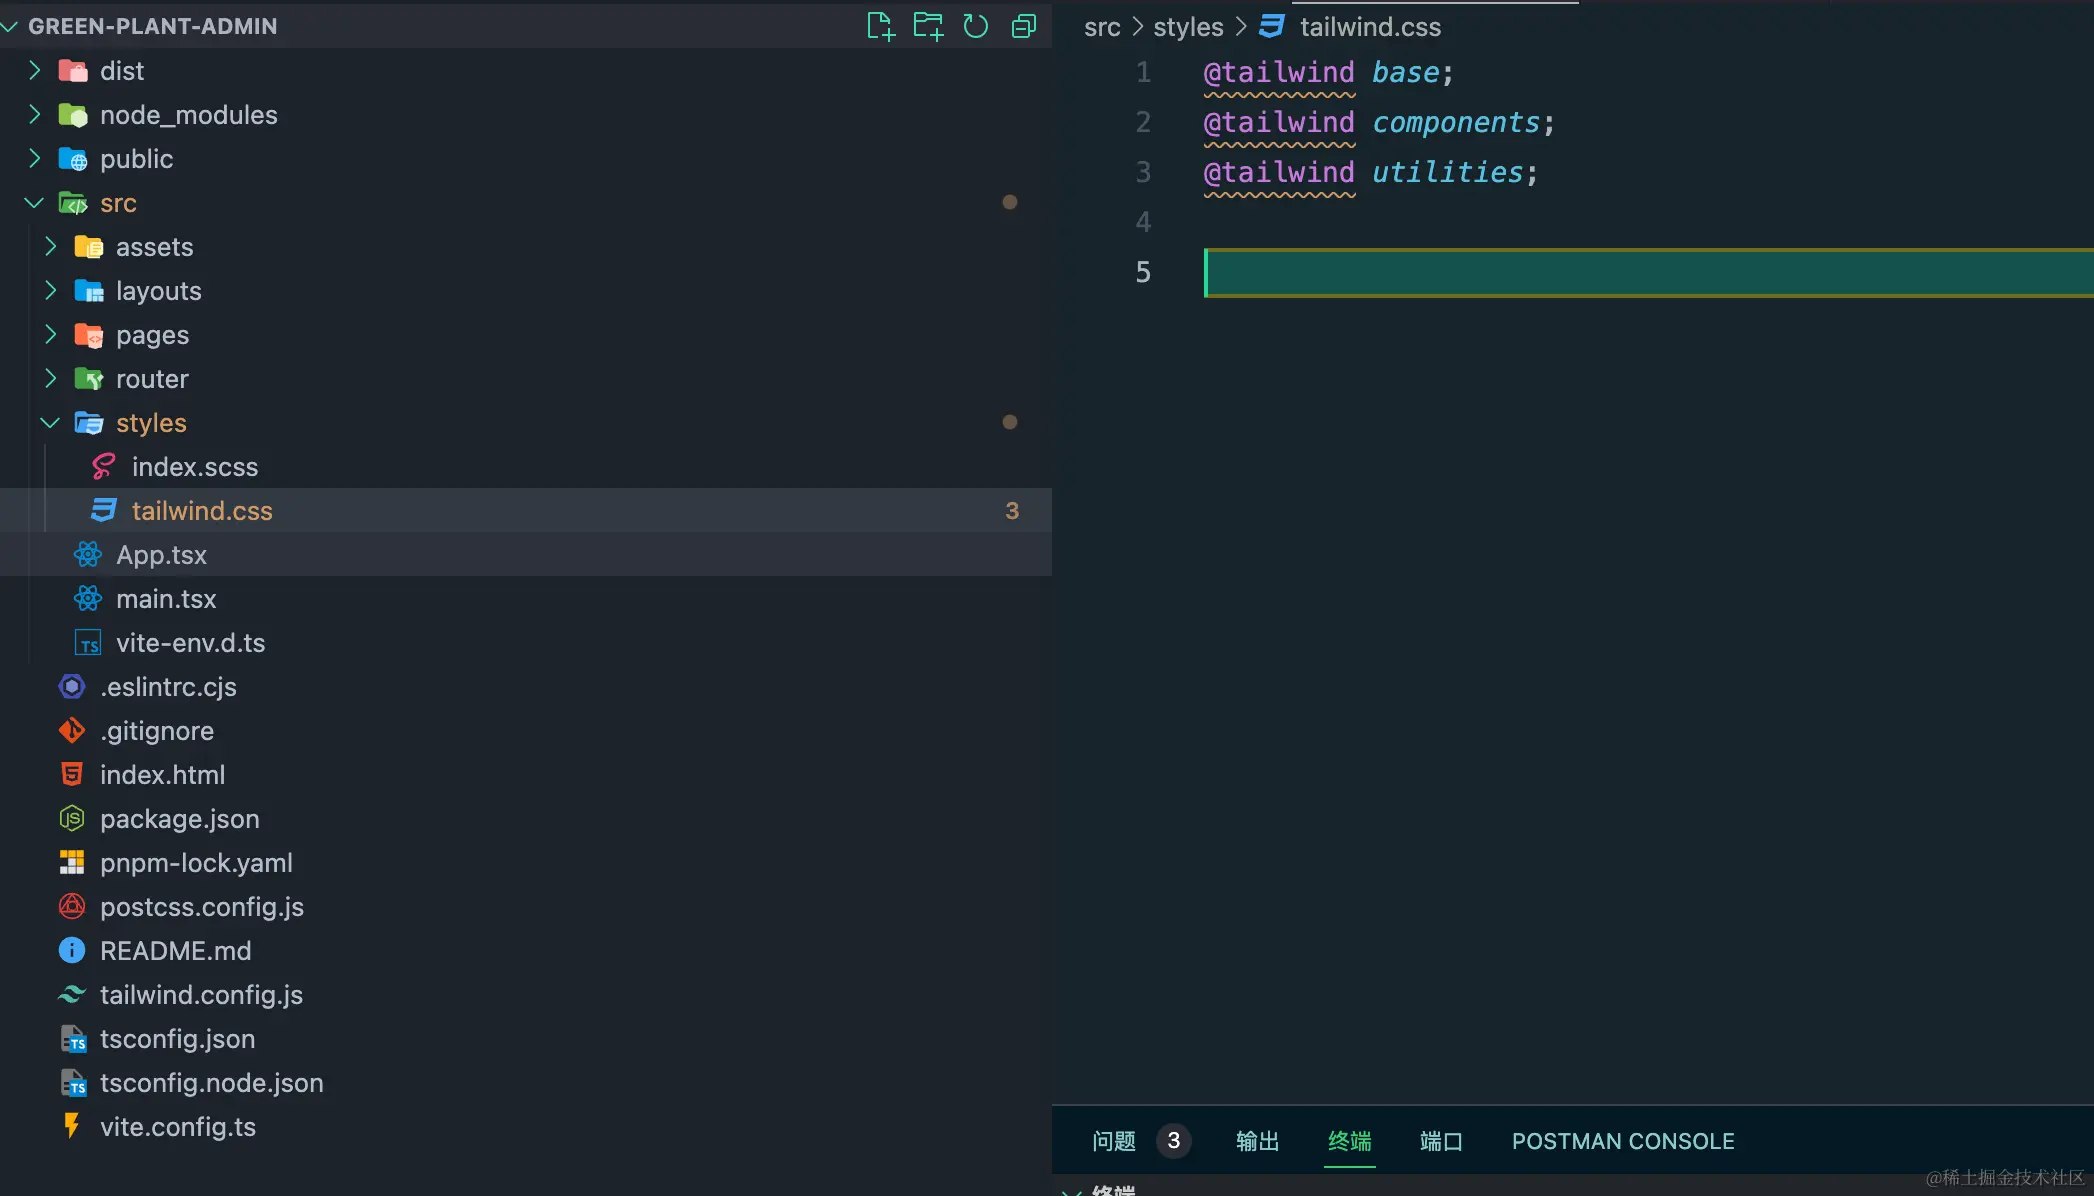Click the TS icon beside vite-env.d.ts
This screenshot has height=1196, width=2094.
tap(88, 643)
